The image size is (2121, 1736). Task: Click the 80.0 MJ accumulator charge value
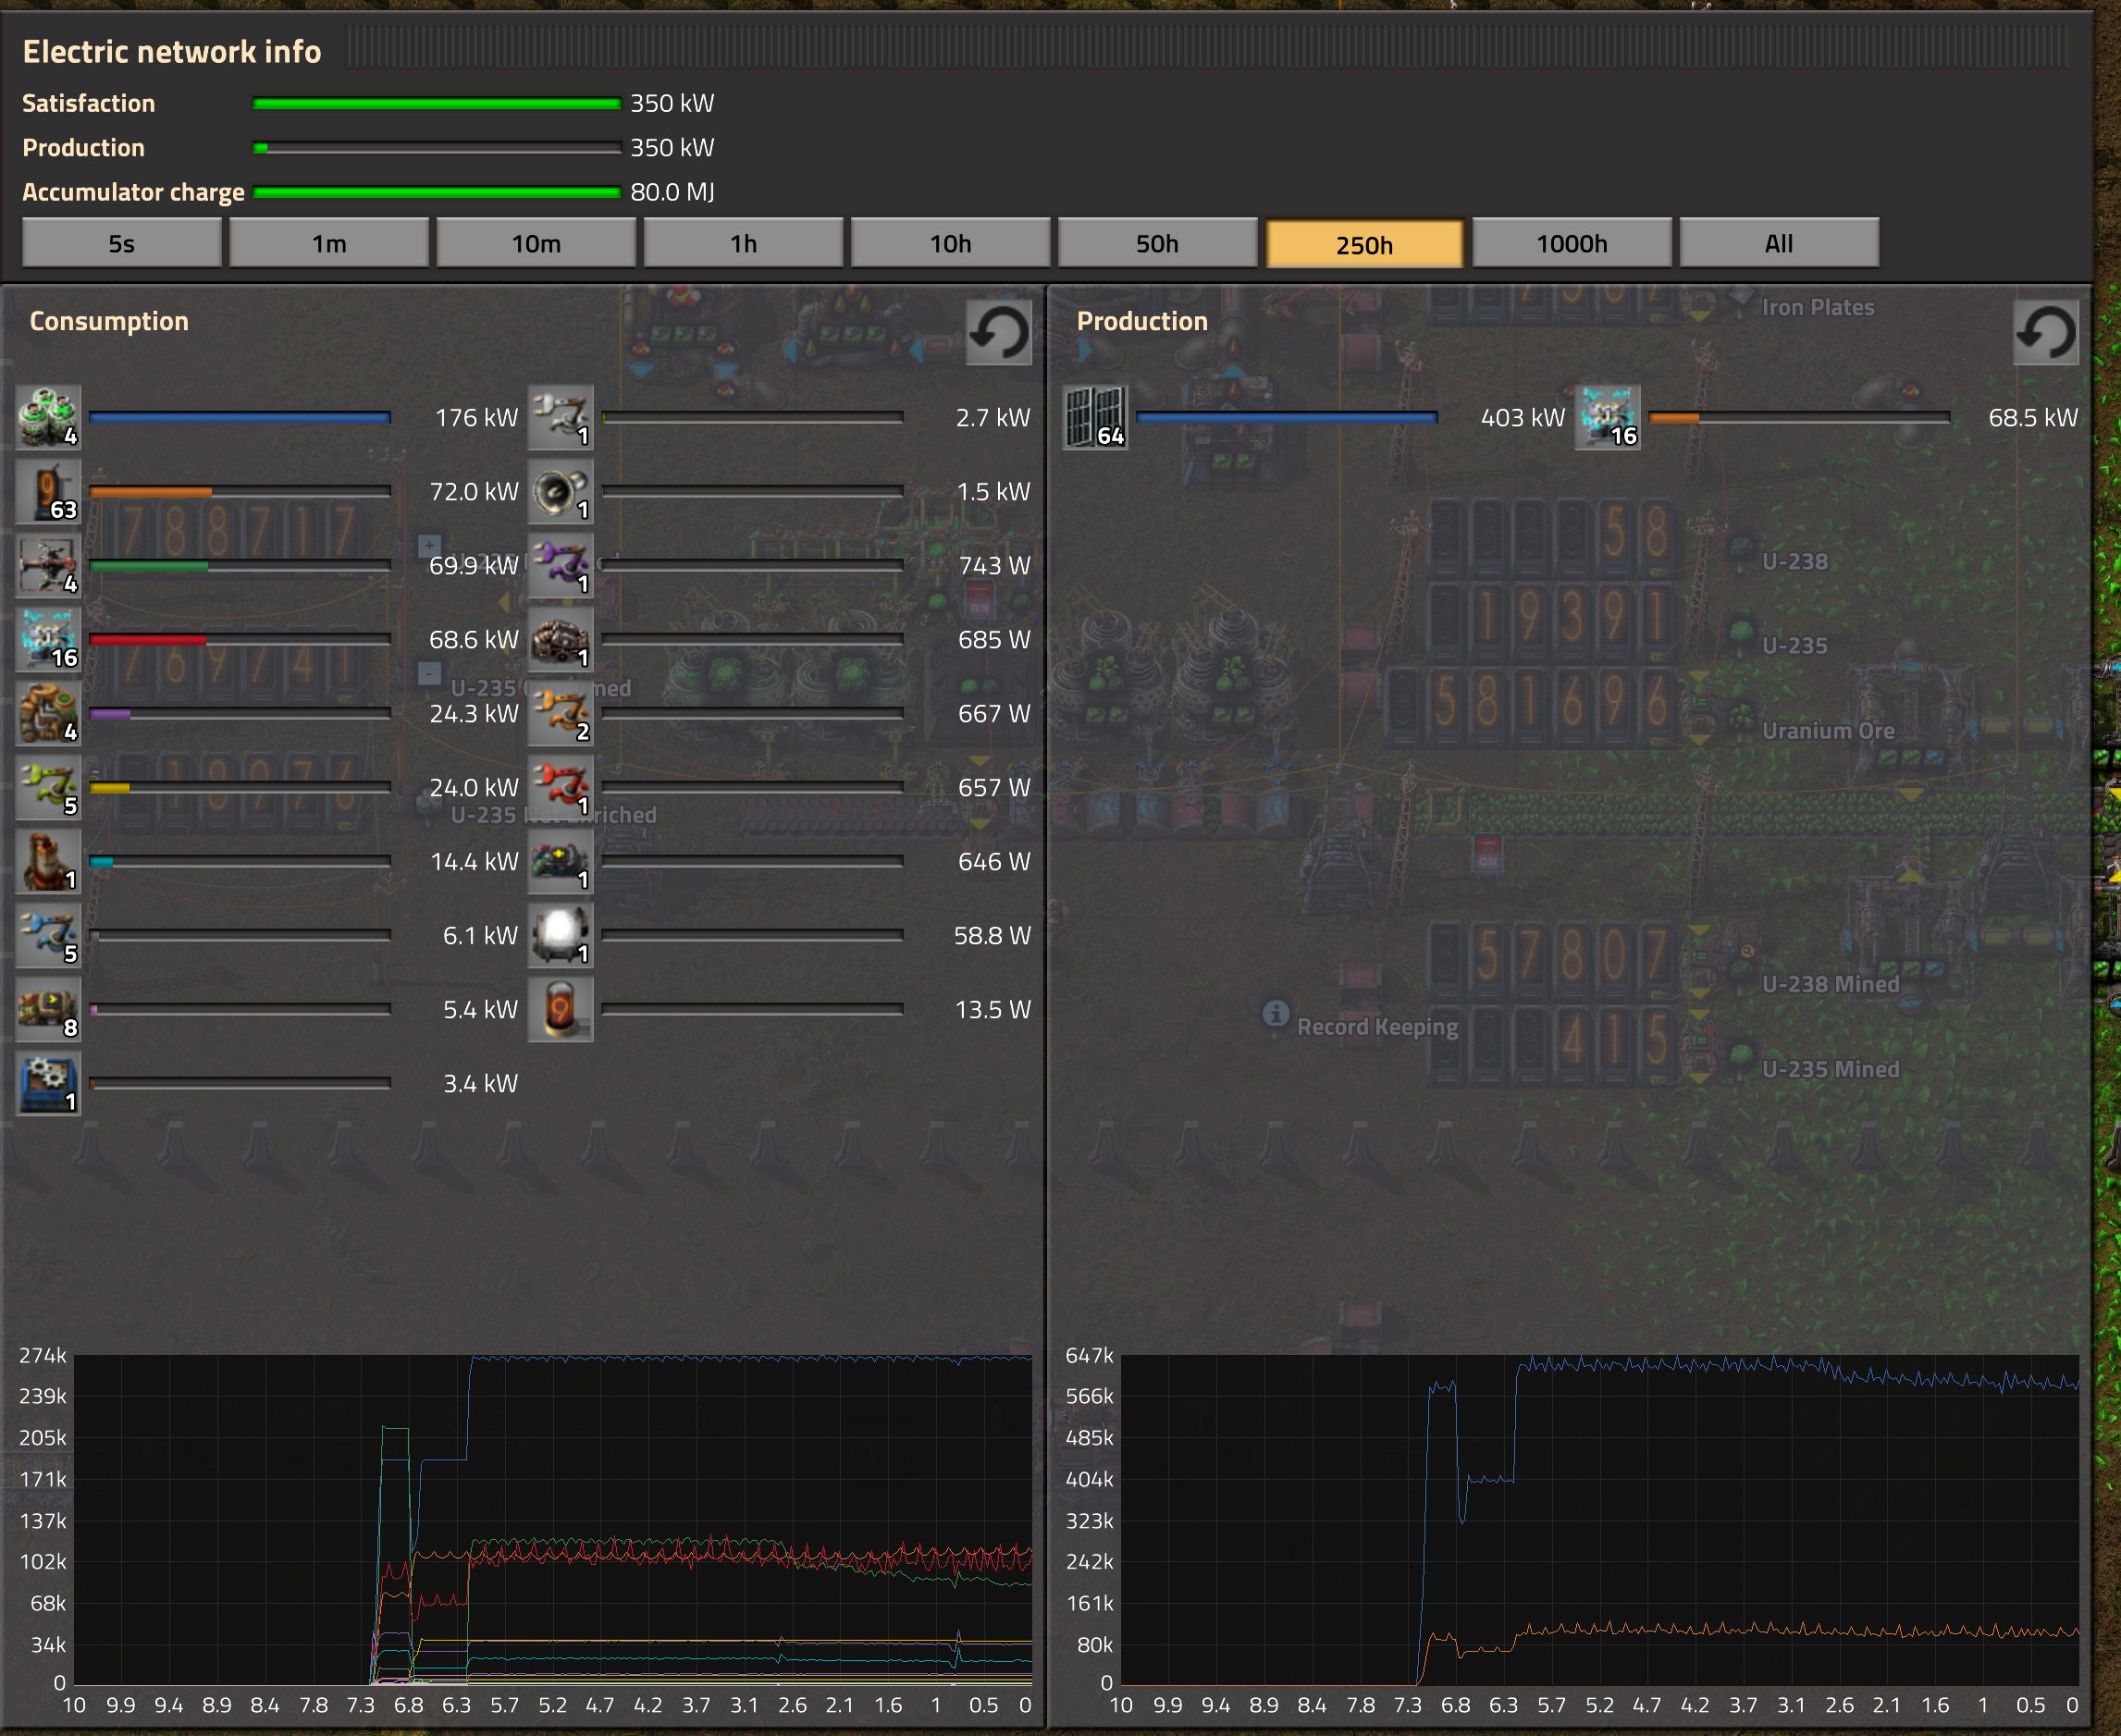click(x=672, y=192)
